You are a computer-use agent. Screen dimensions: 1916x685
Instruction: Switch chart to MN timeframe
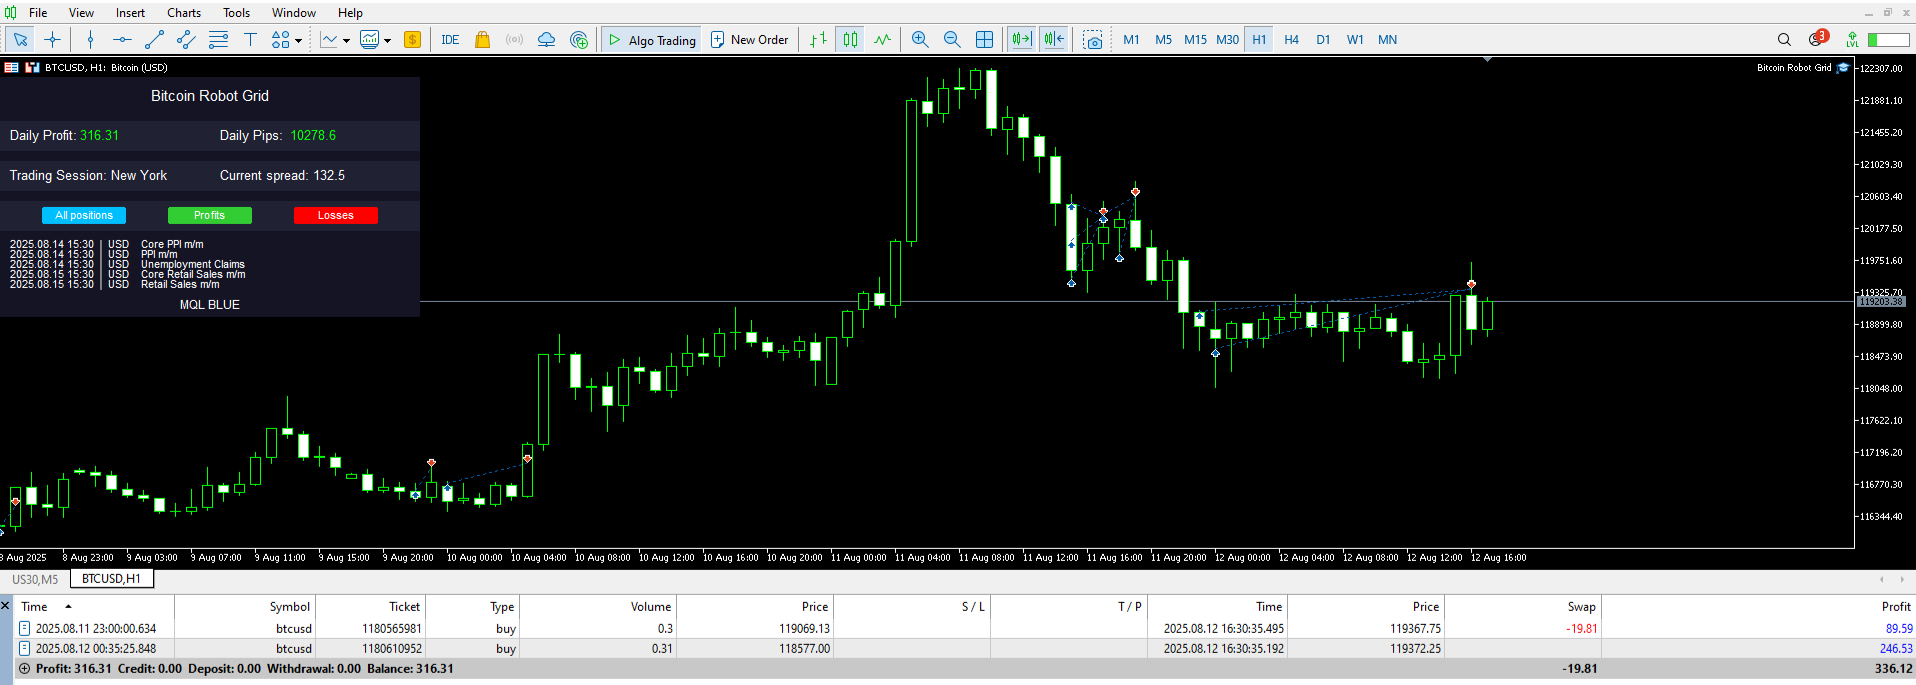[x=1387, y=40]
